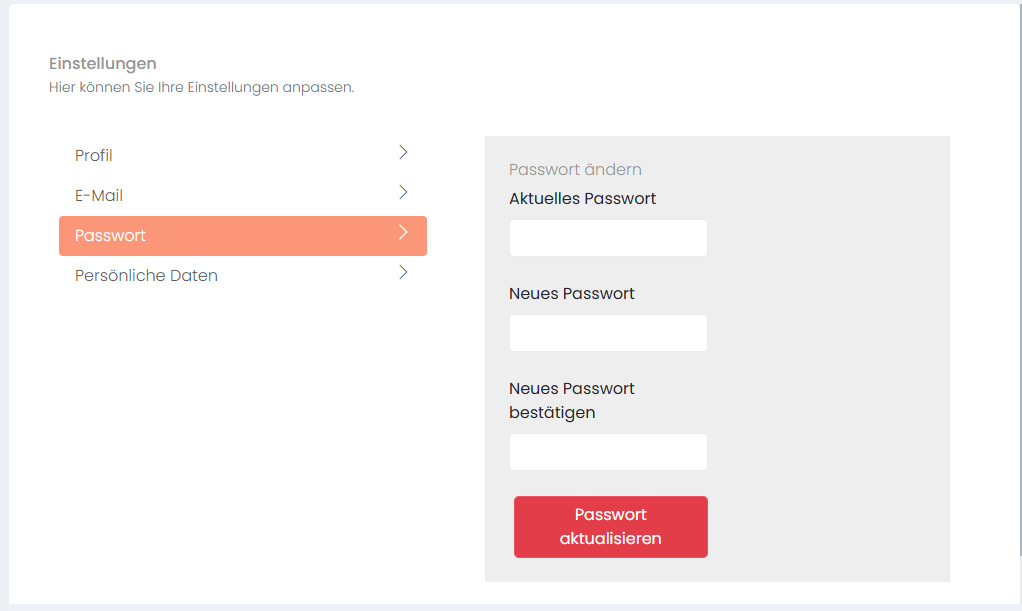Click the subtitle text under Einstellungen
The height and width of the screenshot is (611, 1022).
[201, 88]
